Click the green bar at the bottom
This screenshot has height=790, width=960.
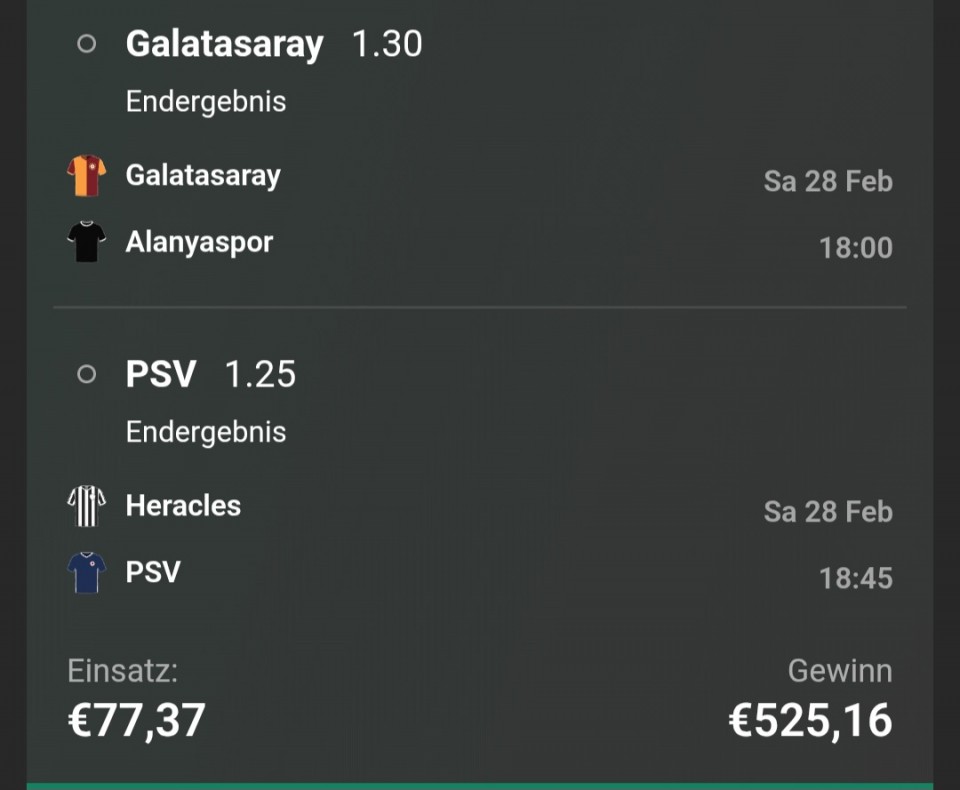pyautogui.click(x=480, y=785)
